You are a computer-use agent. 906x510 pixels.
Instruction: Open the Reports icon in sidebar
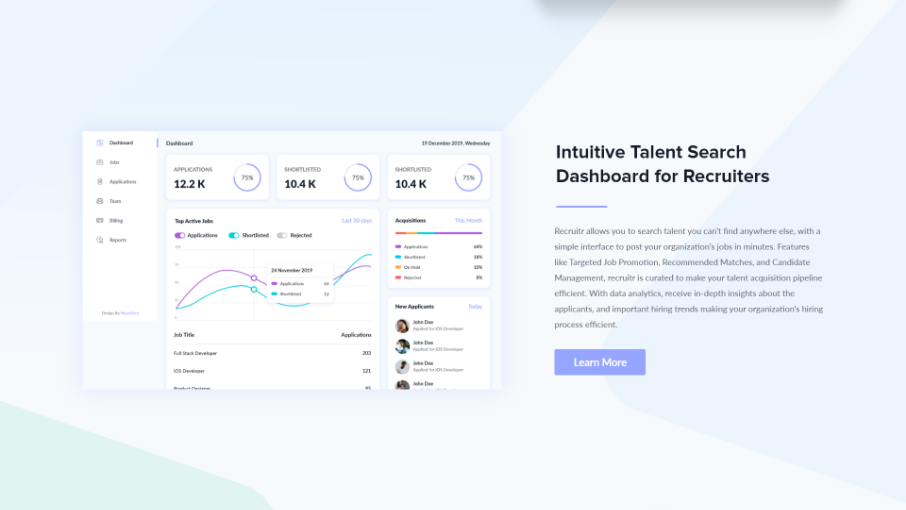[99, 240]
